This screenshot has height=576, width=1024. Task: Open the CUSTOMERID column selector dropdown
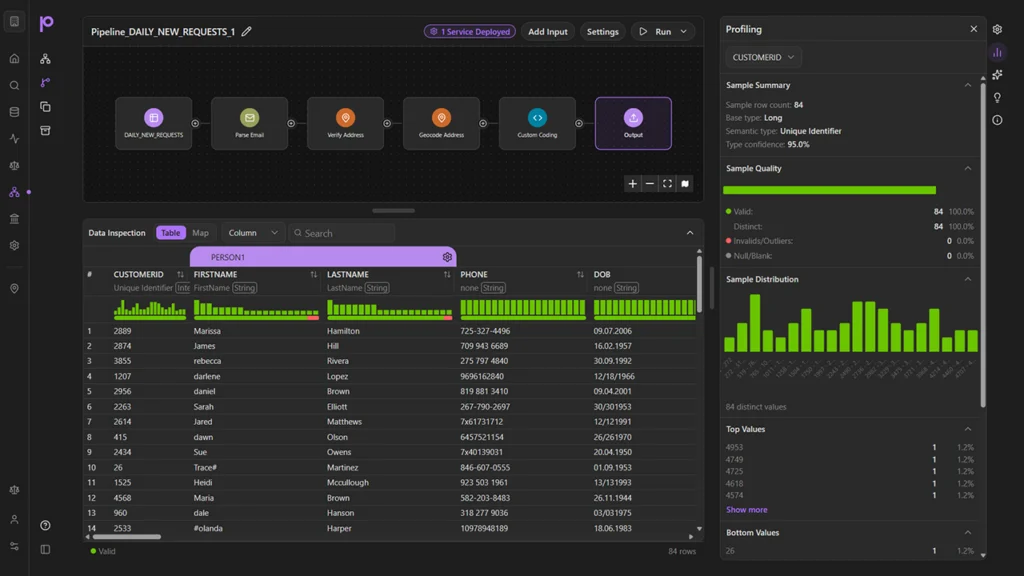763,57
